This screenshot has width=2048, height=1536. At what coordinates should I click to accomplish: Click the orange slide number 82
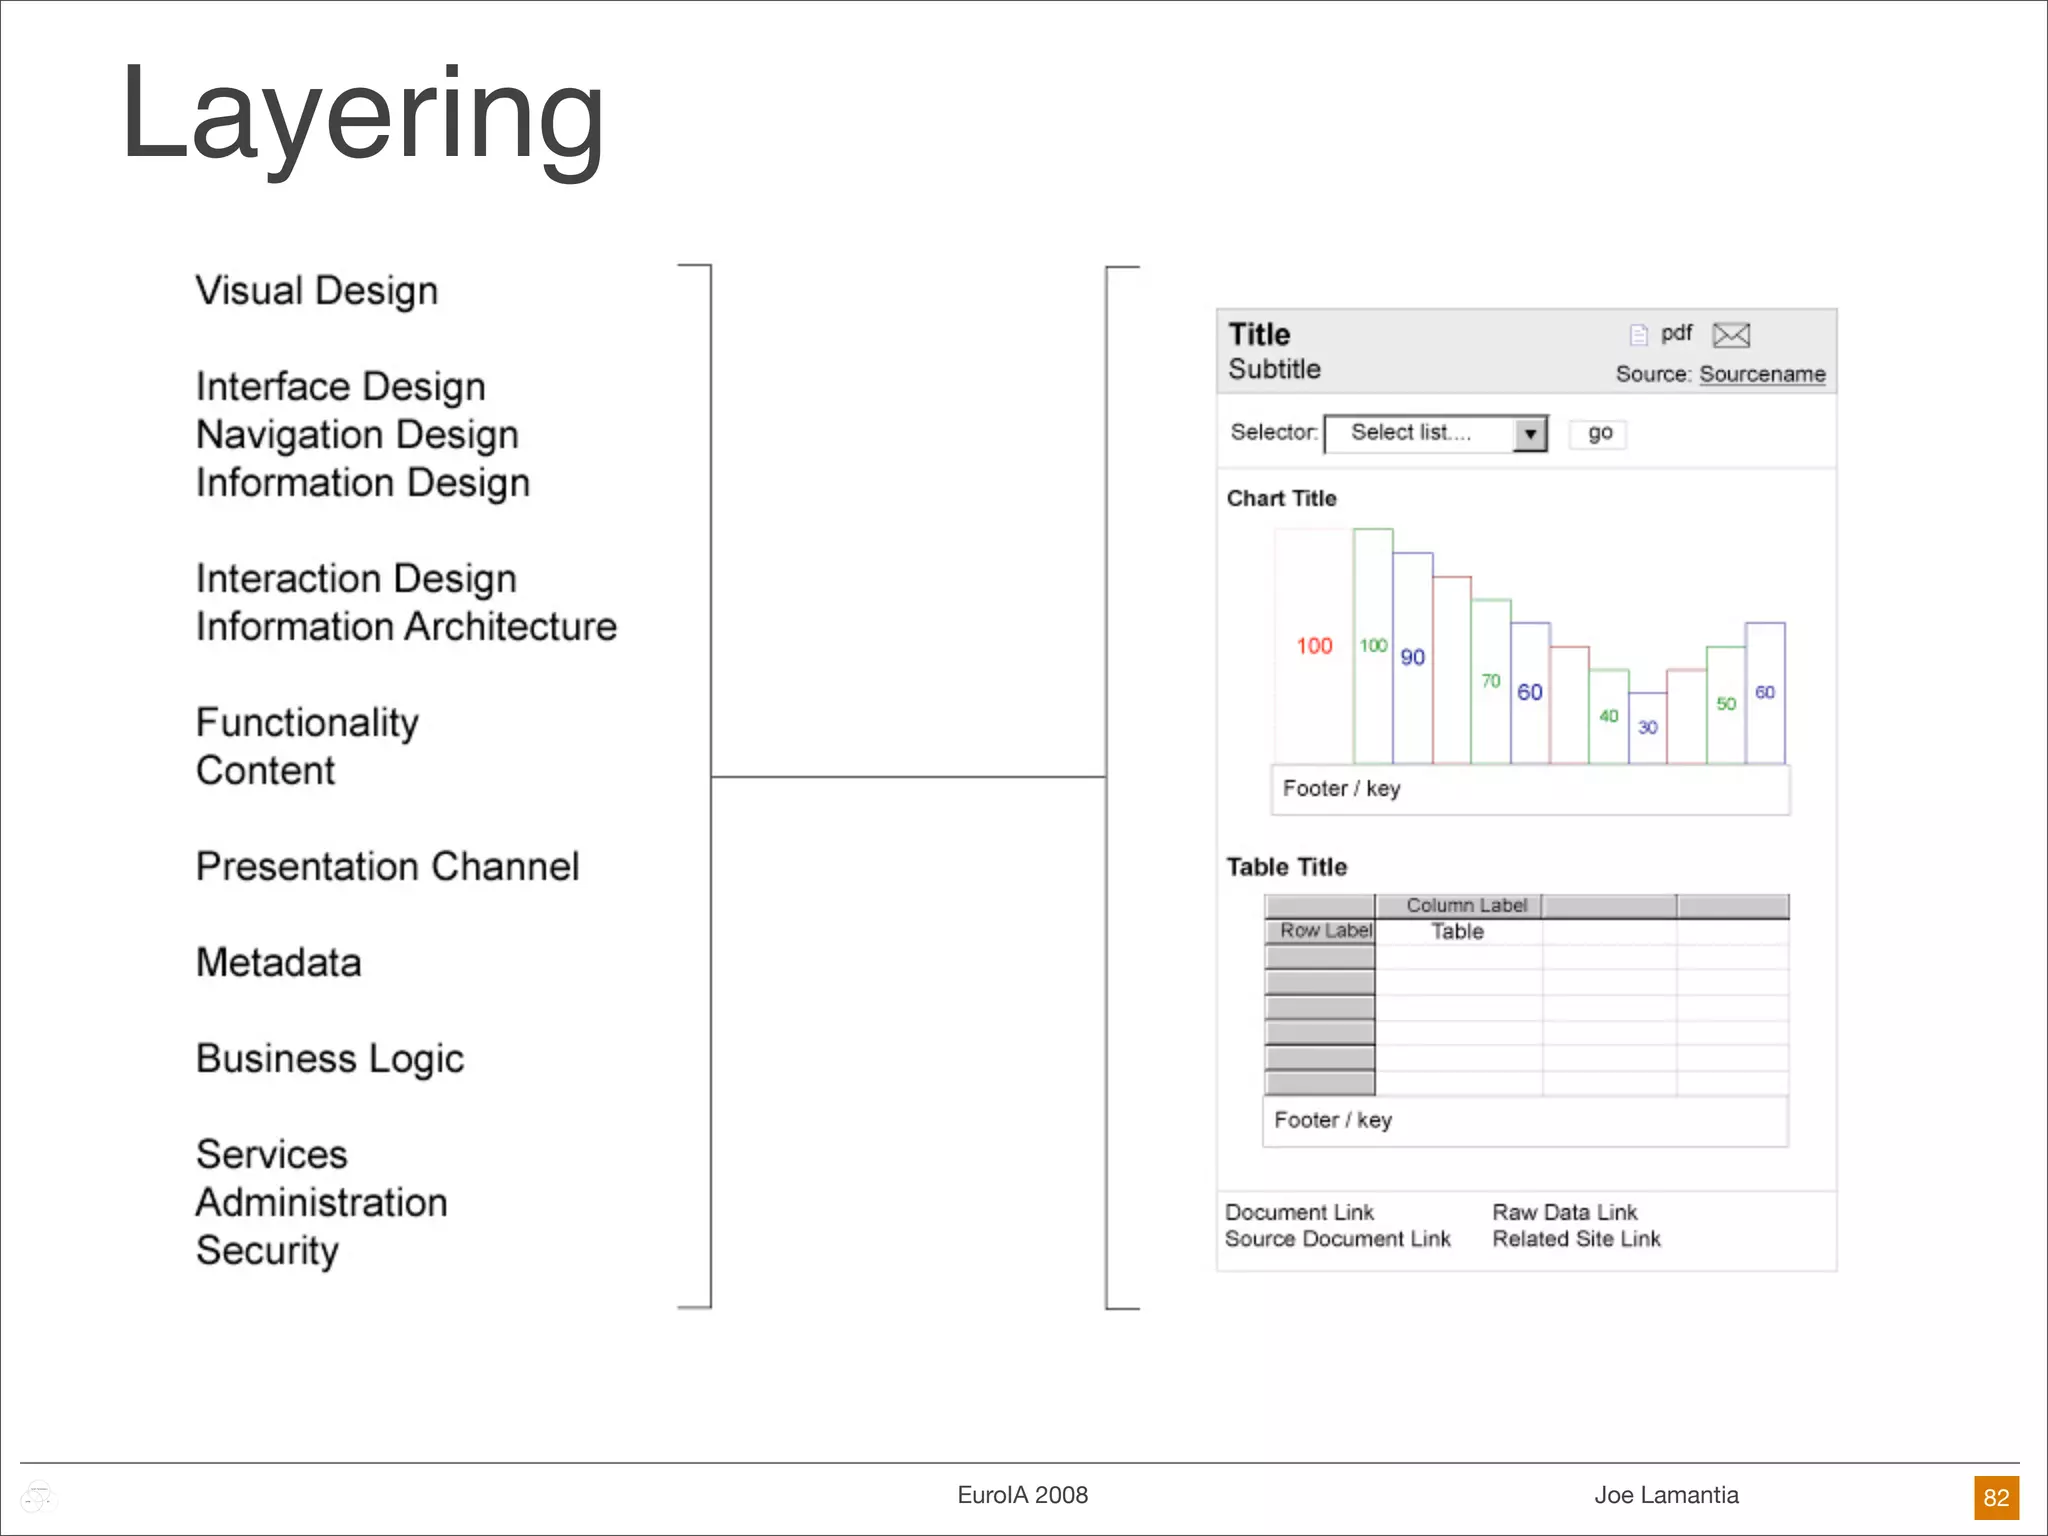tap(1996, 1497)
